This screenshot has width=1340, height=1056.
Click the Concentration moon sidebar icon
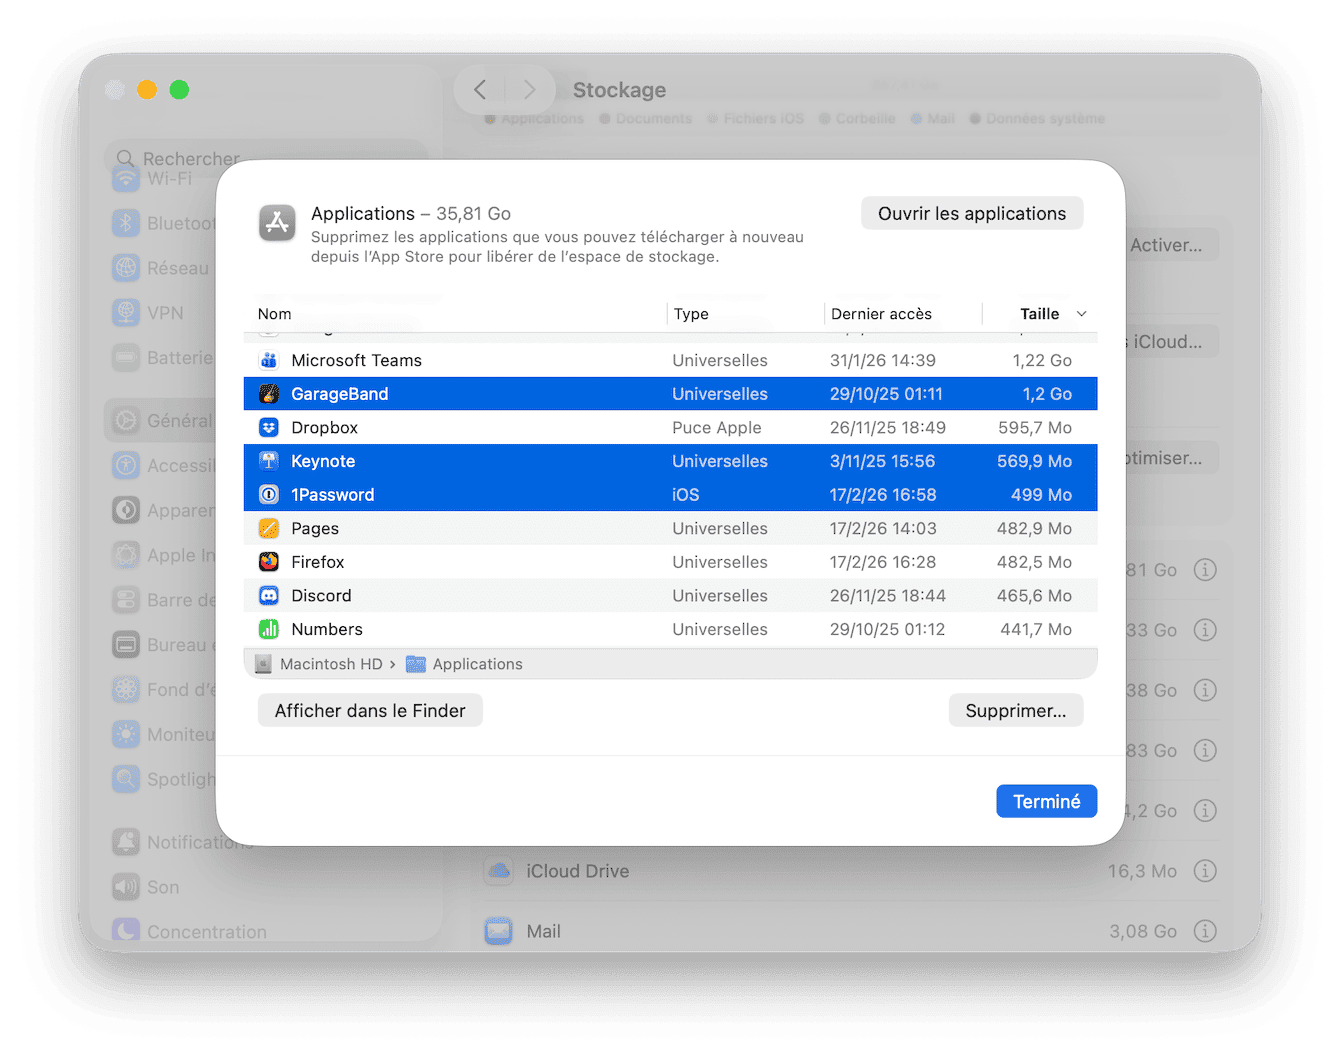126,931
